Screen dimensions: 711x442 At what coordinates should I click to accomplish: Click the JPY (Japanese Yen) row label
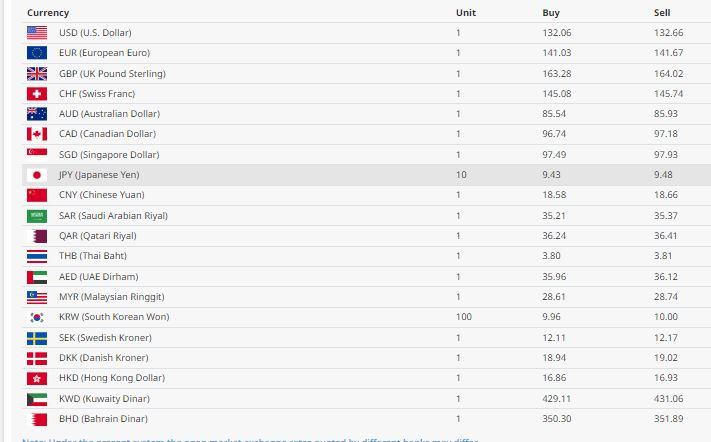tap(99, 175)
